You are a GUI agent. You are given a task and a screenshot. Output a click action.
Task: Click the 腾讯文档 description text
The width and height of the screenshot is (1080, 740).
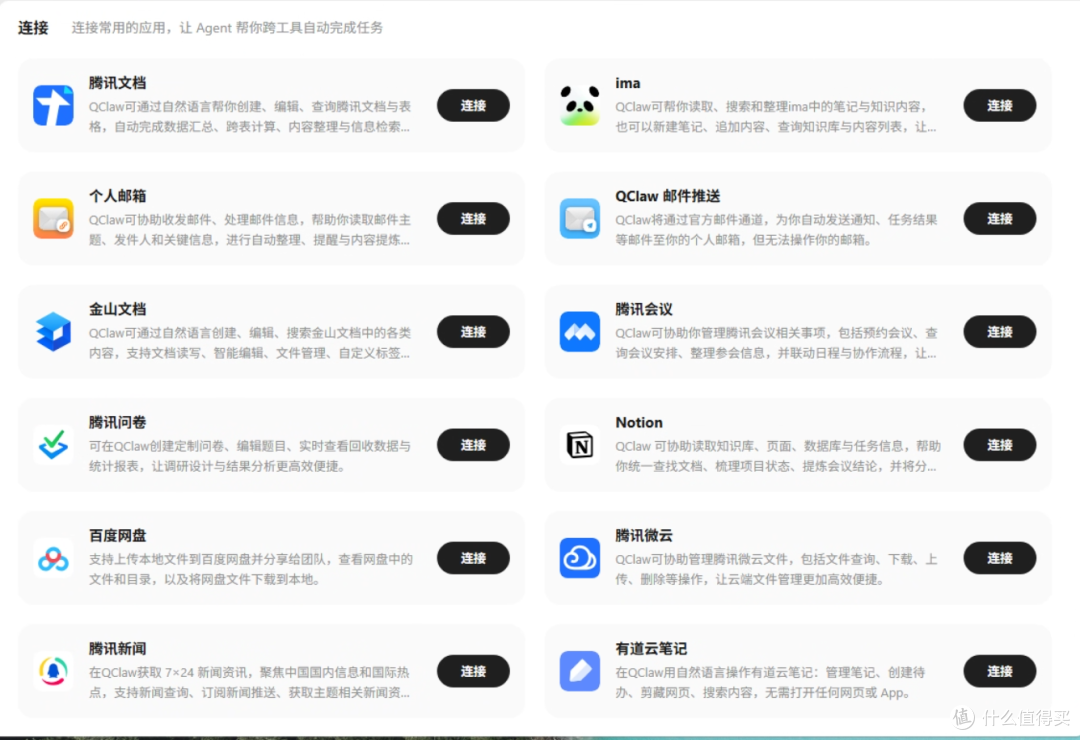(x=249, y=116)
